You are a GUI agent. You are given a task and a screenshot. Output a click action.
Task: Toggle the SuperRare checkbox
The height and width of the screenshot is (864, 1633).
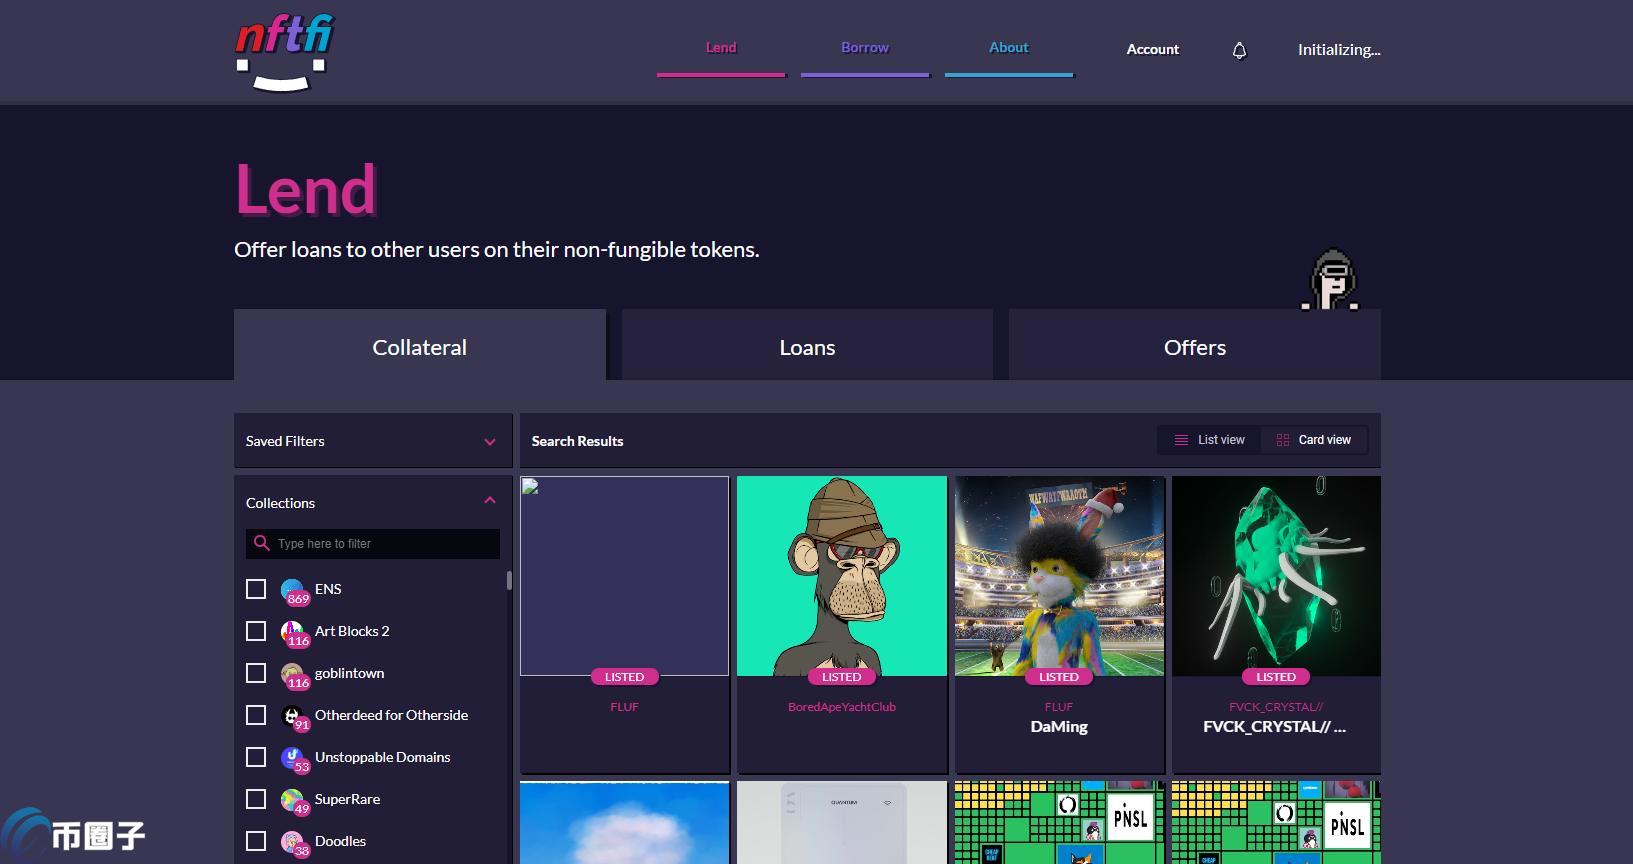click(256, 799)
